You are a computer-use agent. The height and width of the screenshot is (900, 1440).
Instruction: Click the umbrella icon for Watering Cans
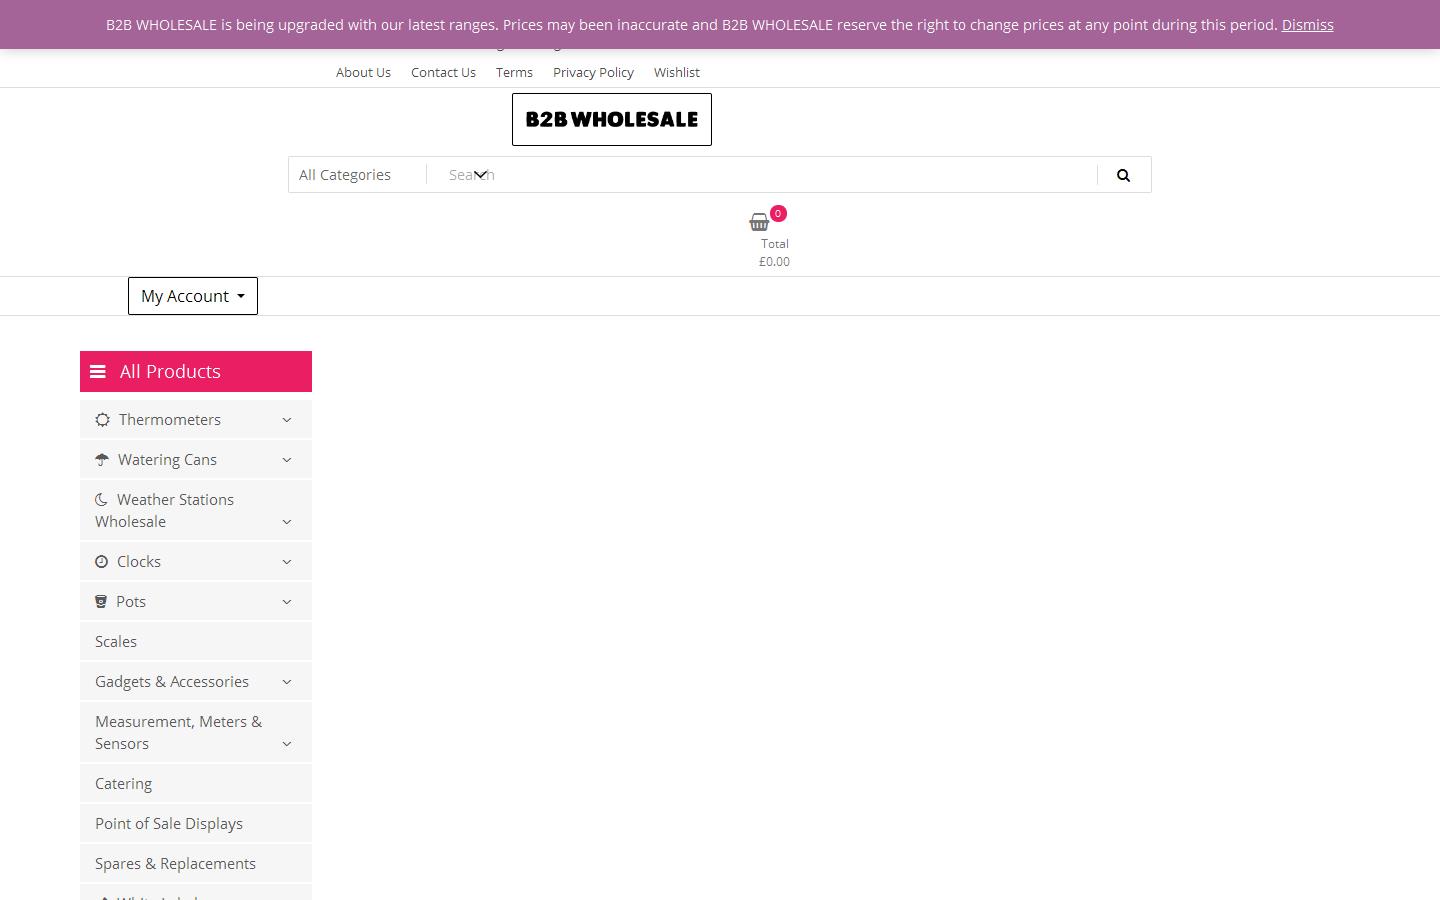click(x=102, y=460)
